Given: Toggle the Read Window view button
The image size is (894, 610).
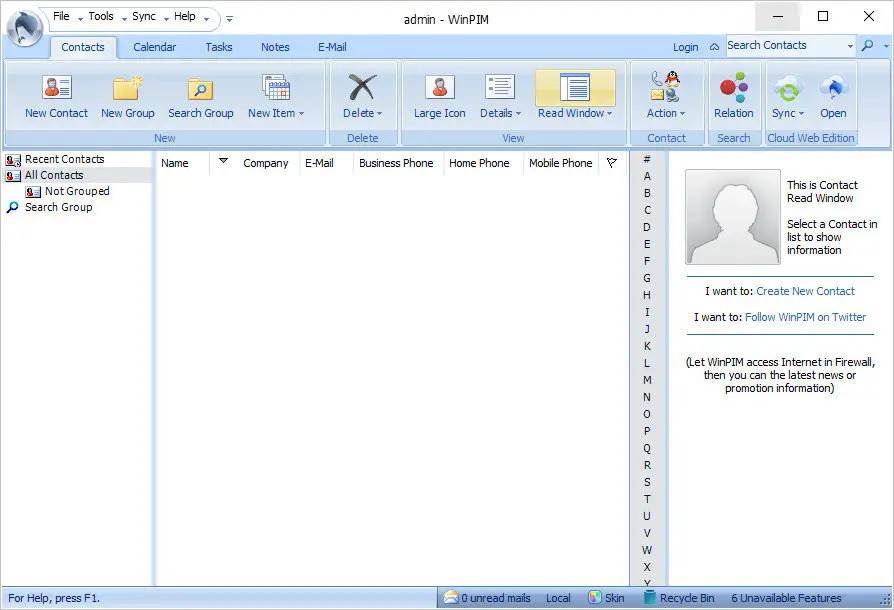Looking at the screenshot, I should point(575,95).
